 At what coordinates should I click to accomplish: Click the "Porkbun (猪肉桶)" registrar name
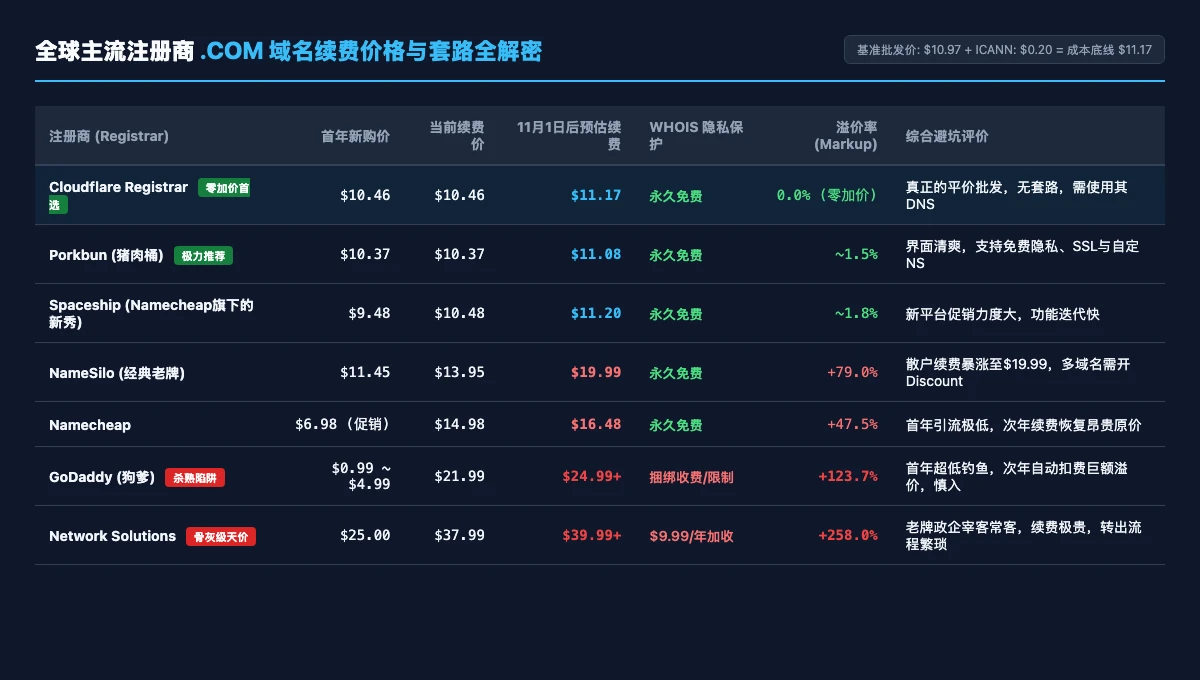107,255
